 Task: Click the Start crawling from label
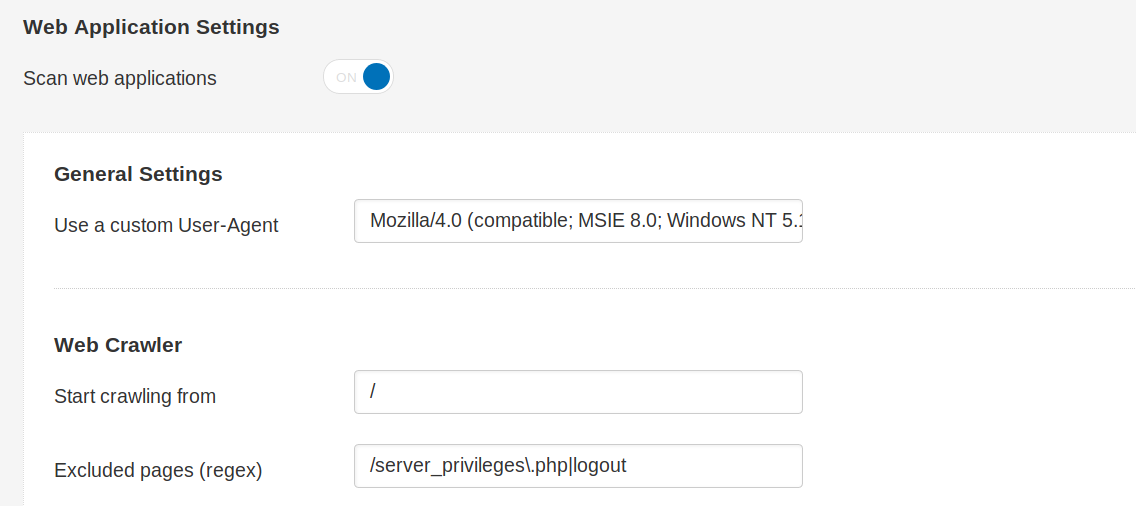tap(135, 397)
